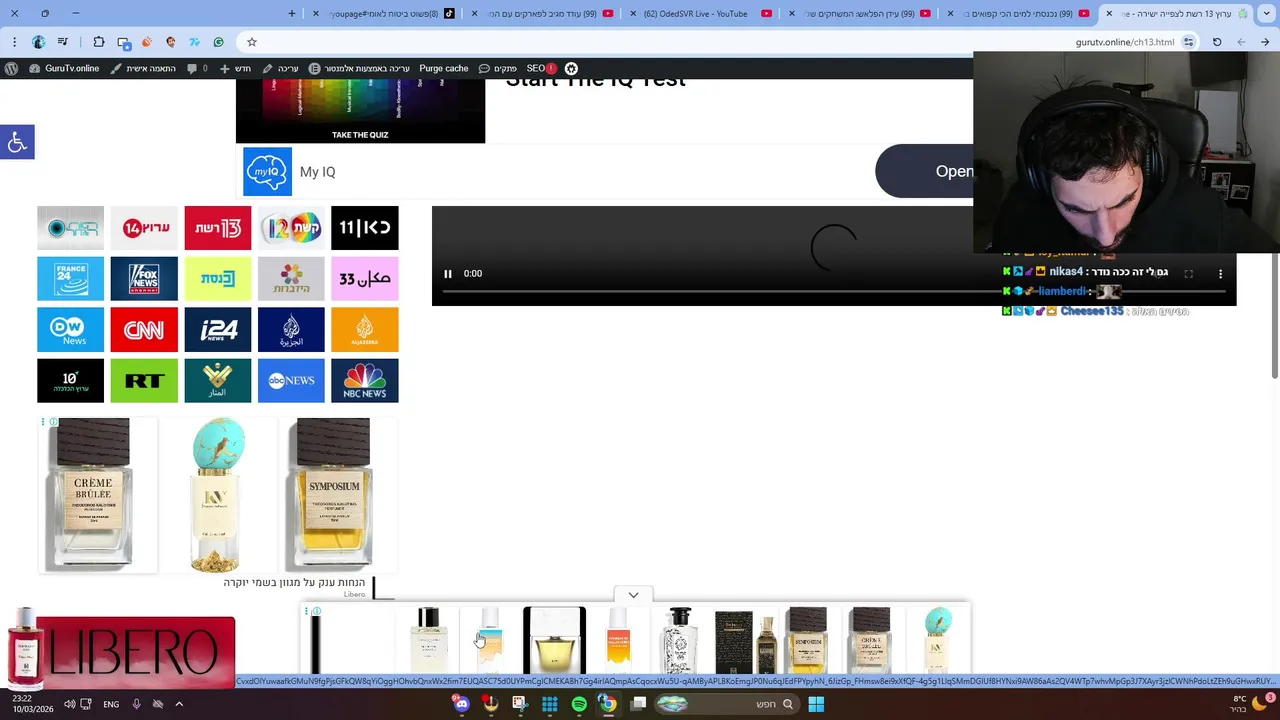
Task: Open the Channel 14 stream tile
Action: pyautogui.click(x=144, y=228)
